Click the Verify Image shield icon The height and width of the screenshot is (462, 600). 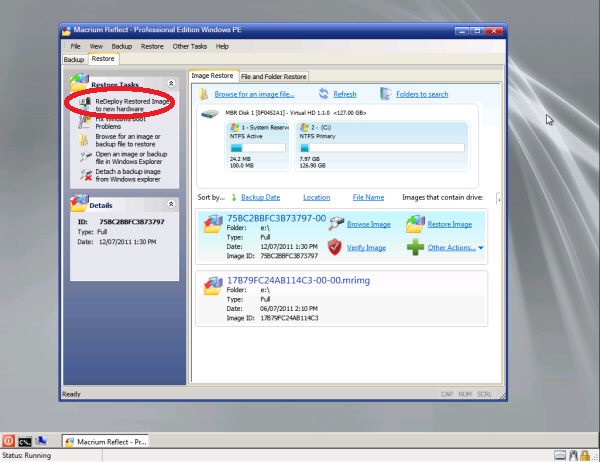[335, 247]
